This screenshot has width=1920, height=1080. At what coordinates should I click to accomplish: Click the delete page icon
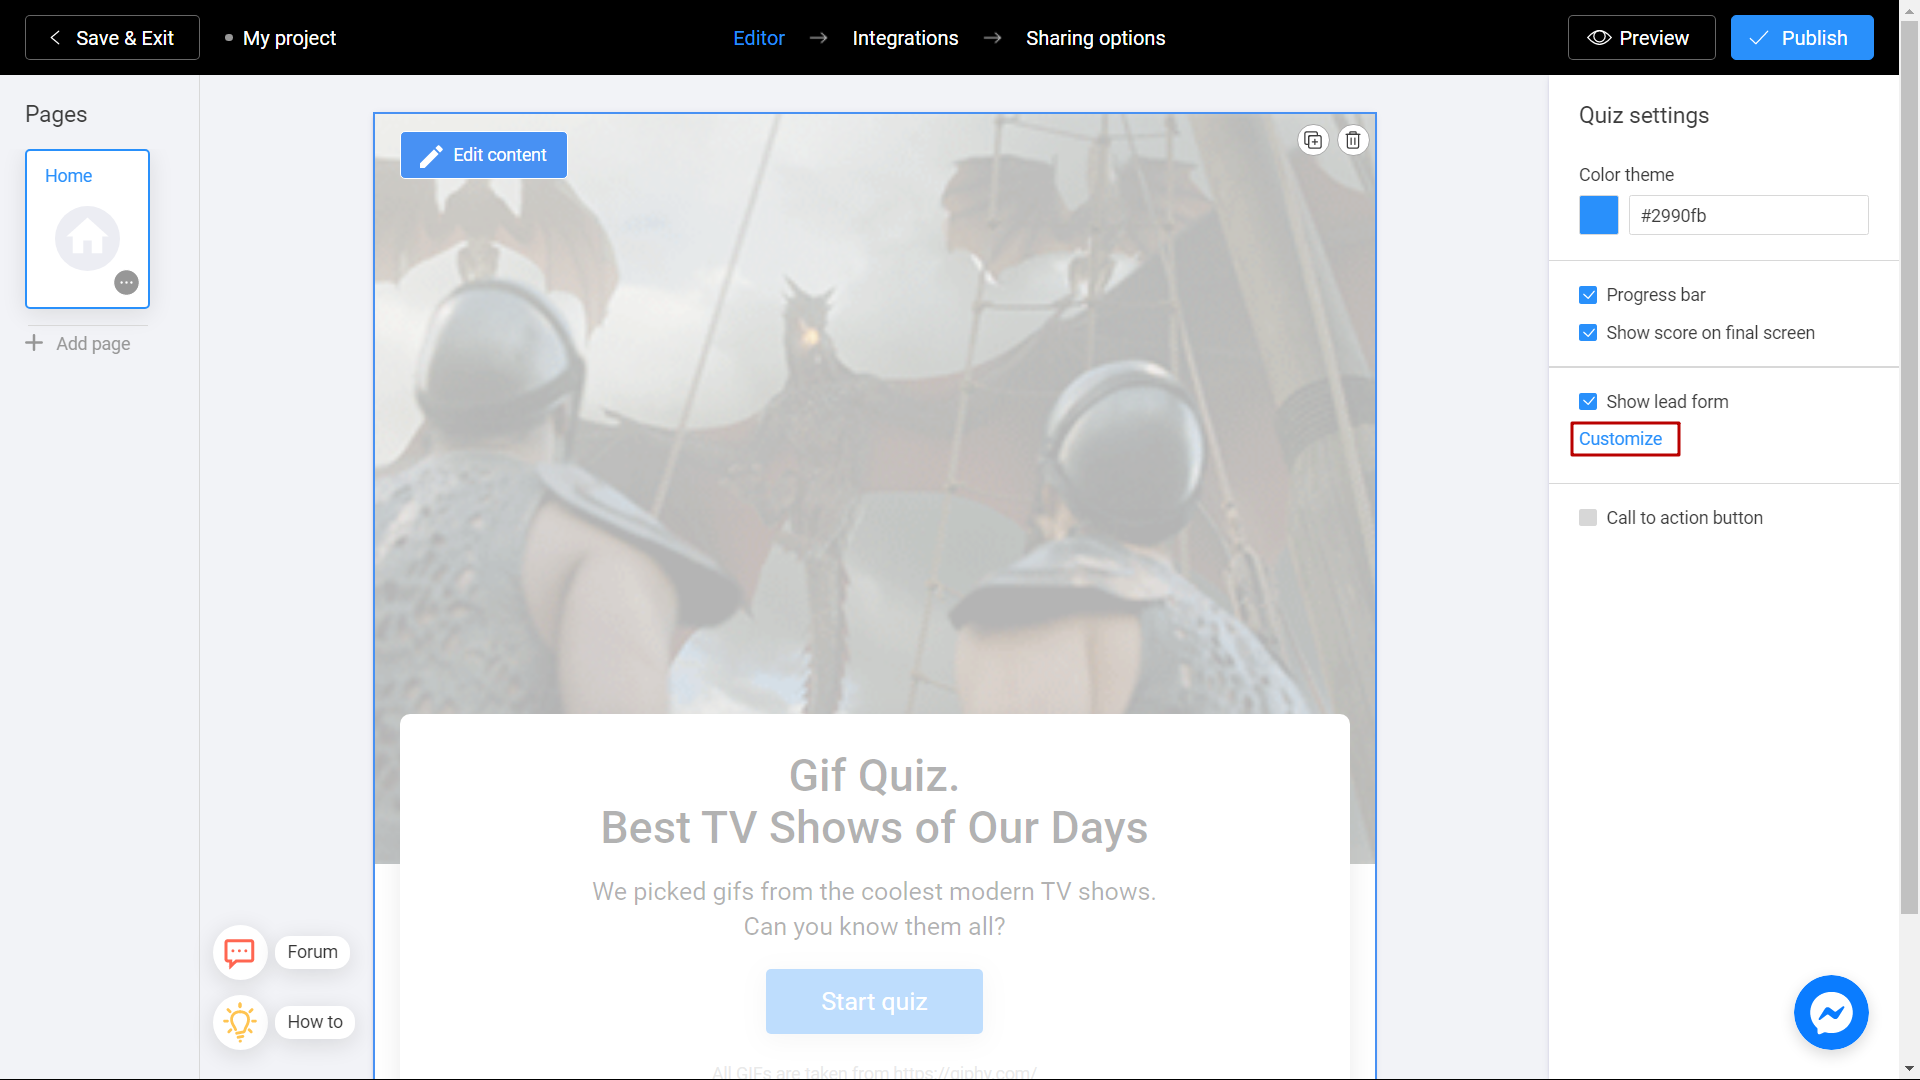tap(1353, 140)
